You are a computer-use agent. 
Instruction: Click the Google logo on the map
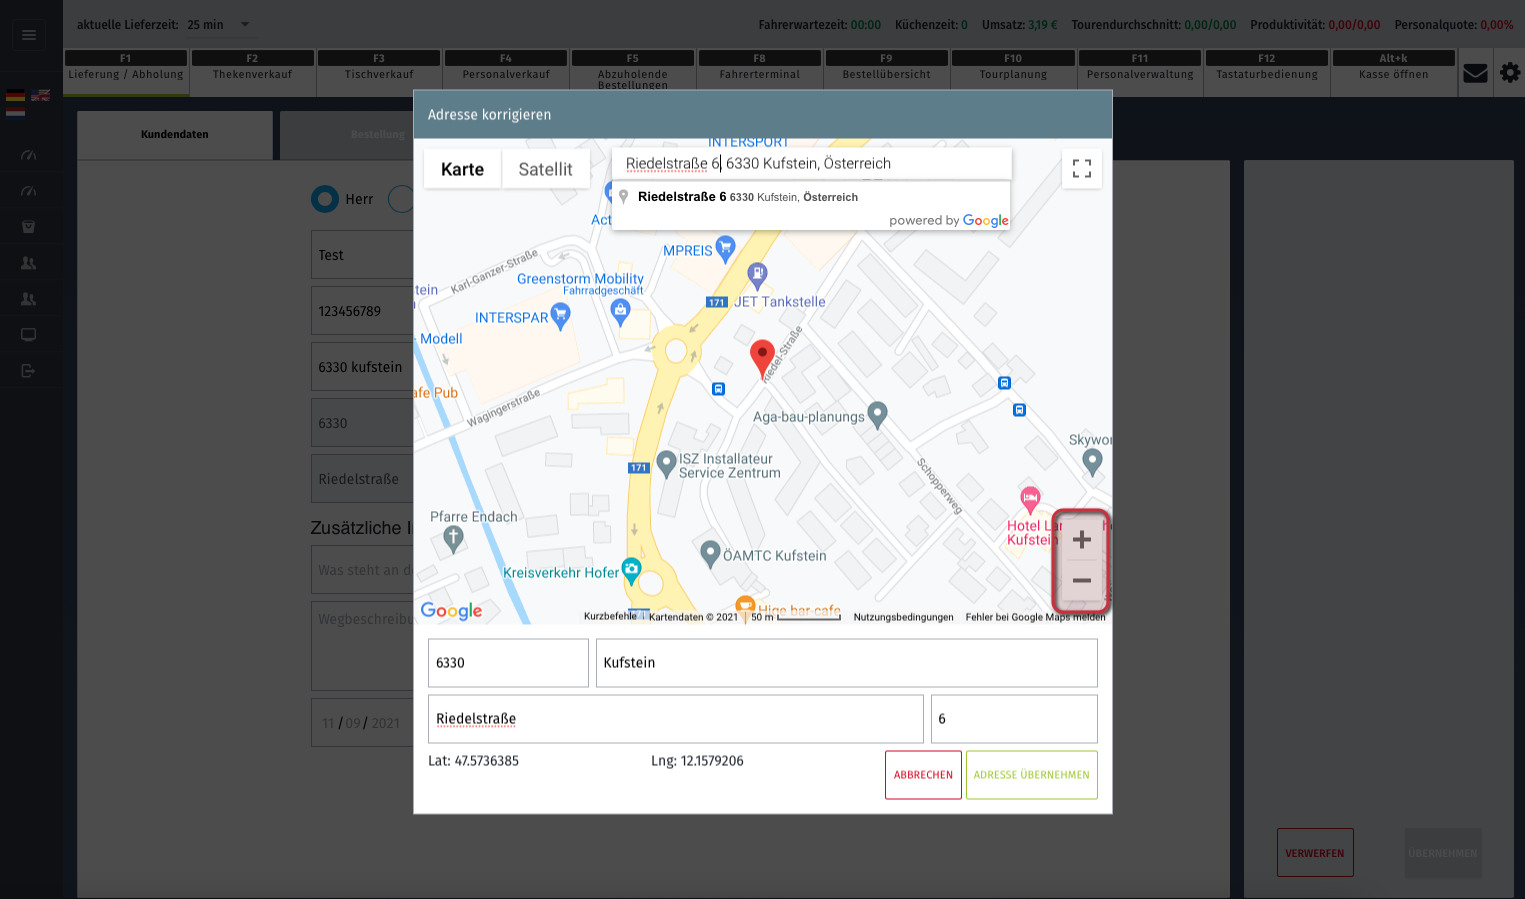point(451,610)
